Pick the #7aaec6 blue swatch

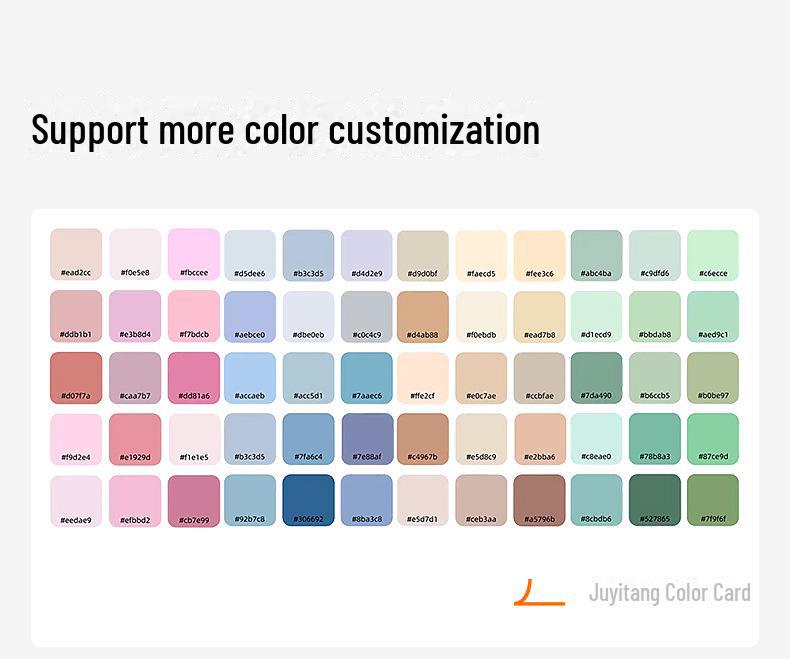tap(367, 377)
